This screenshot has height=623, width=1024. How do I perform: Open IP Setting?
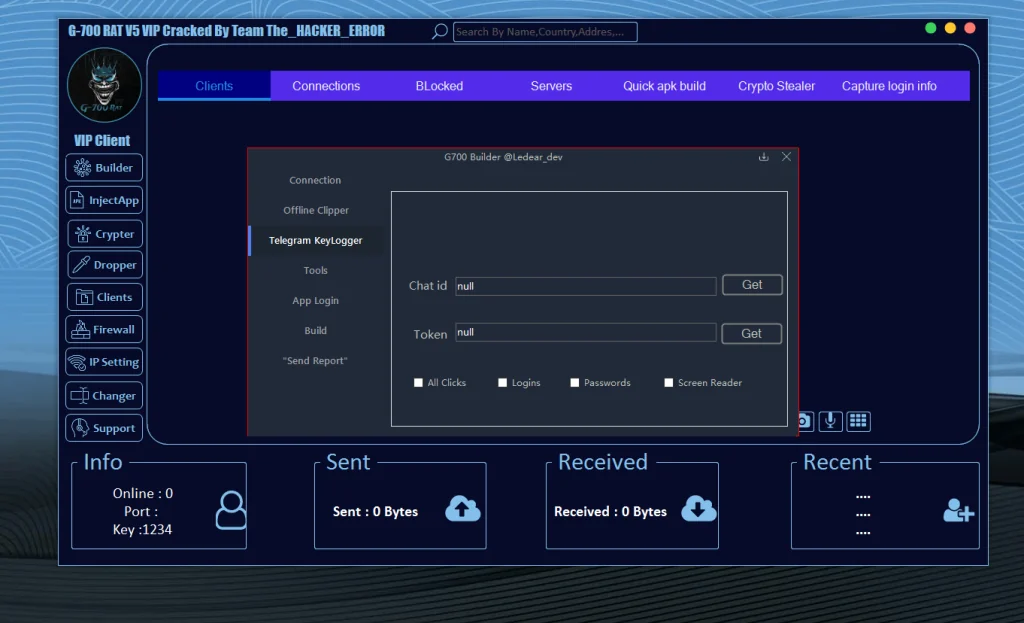pos(103,361)
